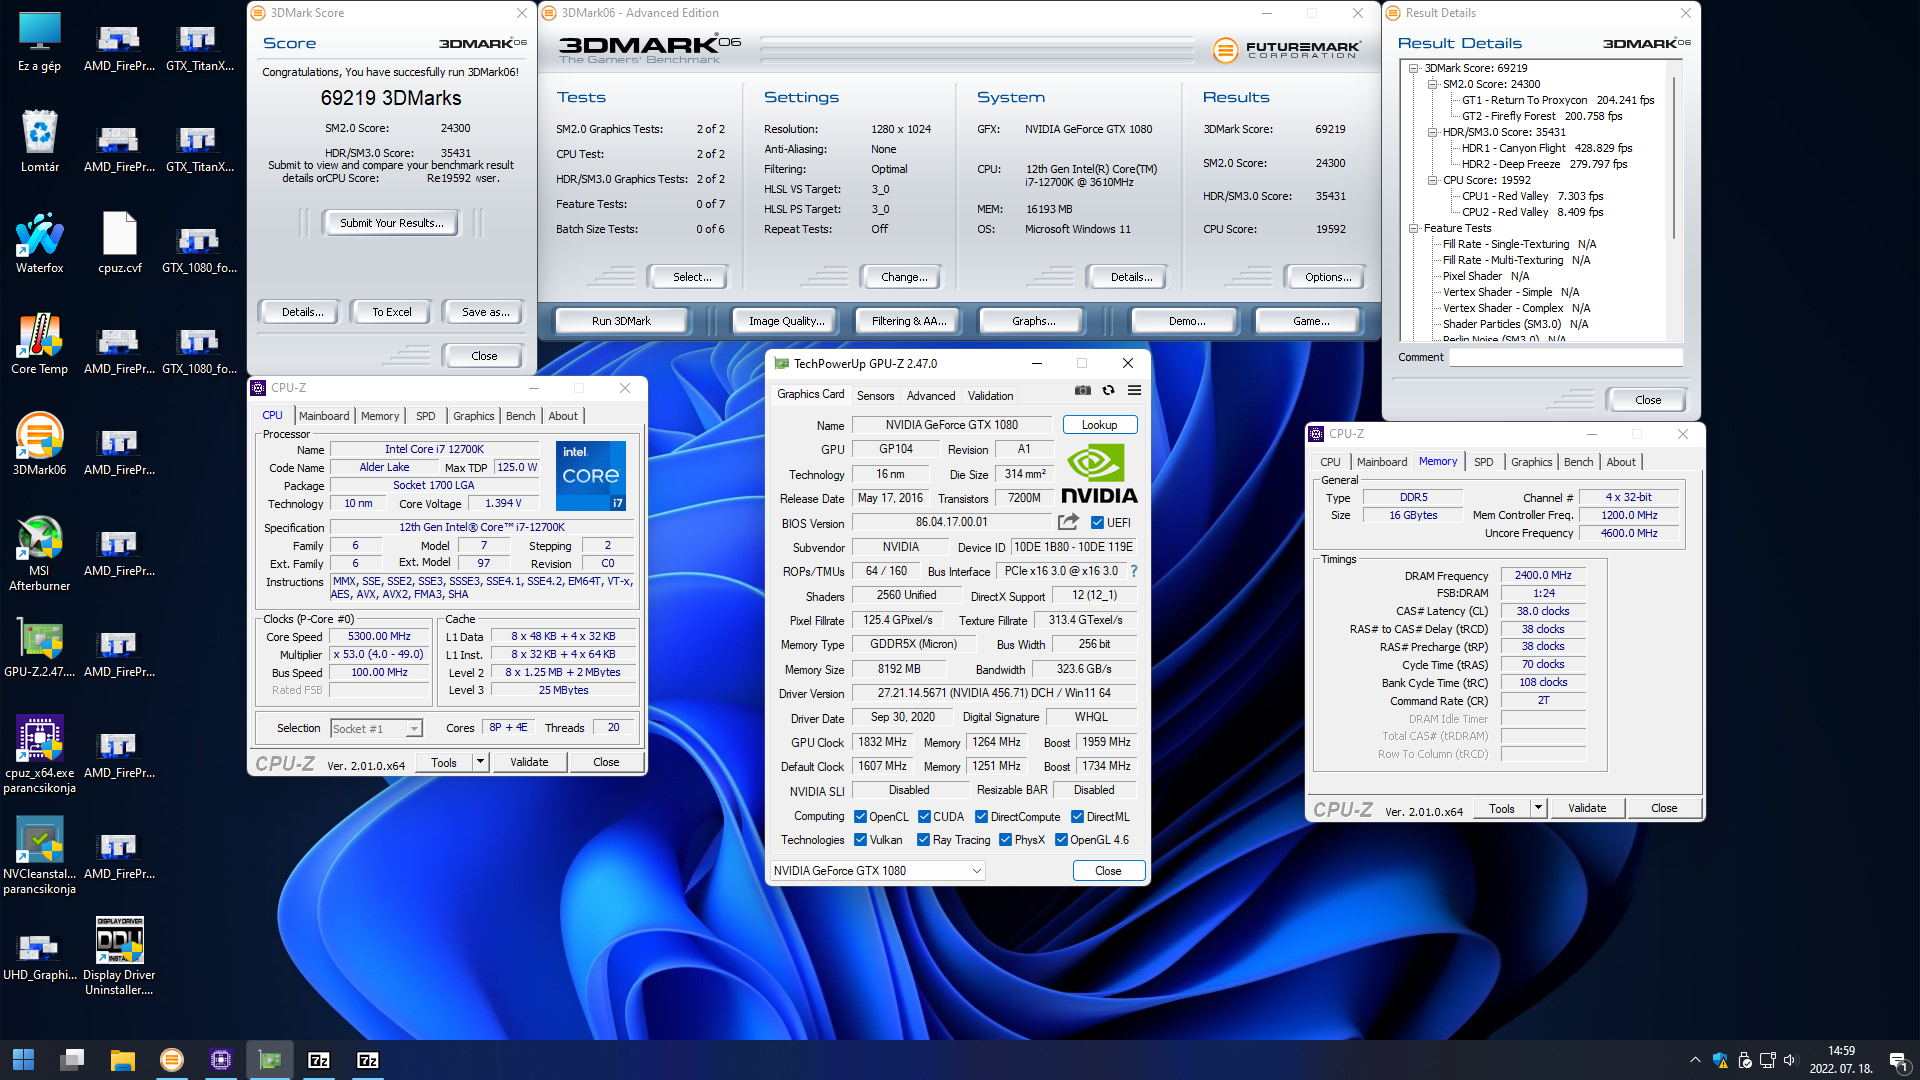Launch Waterfox from the desktop

pos(39,243)
